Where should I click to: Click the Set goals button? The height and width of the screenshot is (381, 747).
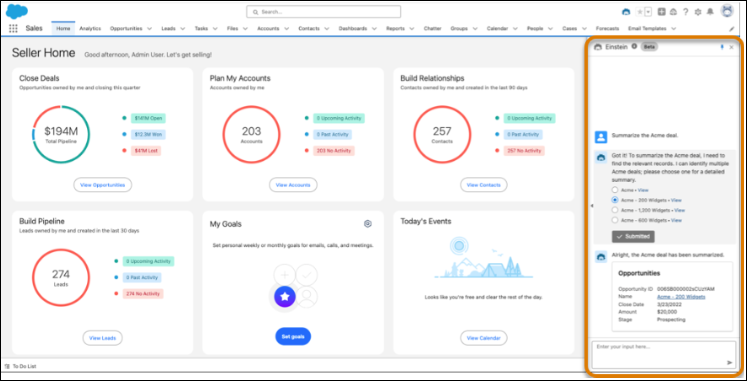(x=293, y=336)
